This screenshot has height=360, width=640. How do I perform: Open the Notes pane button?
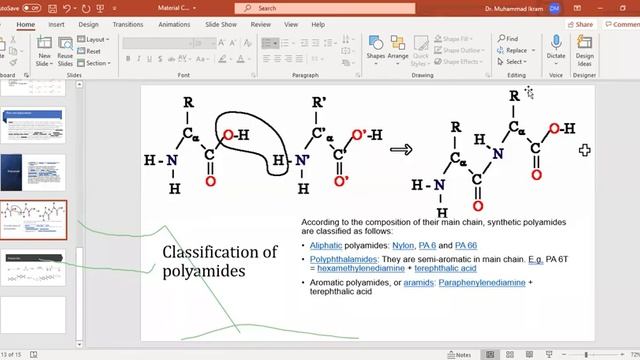pyautogui.click(x=459, y=355)
